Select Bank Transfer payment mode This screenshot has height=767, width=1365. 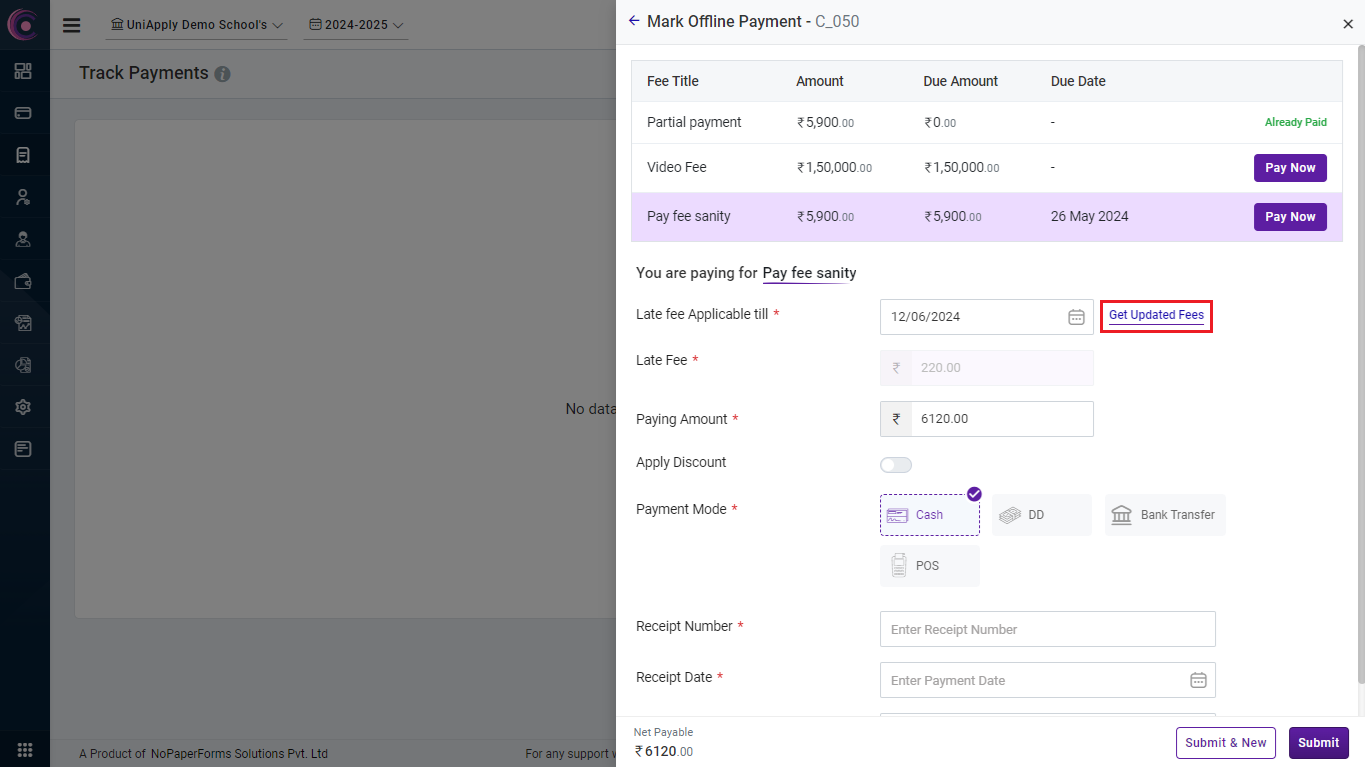point(1164,515)
